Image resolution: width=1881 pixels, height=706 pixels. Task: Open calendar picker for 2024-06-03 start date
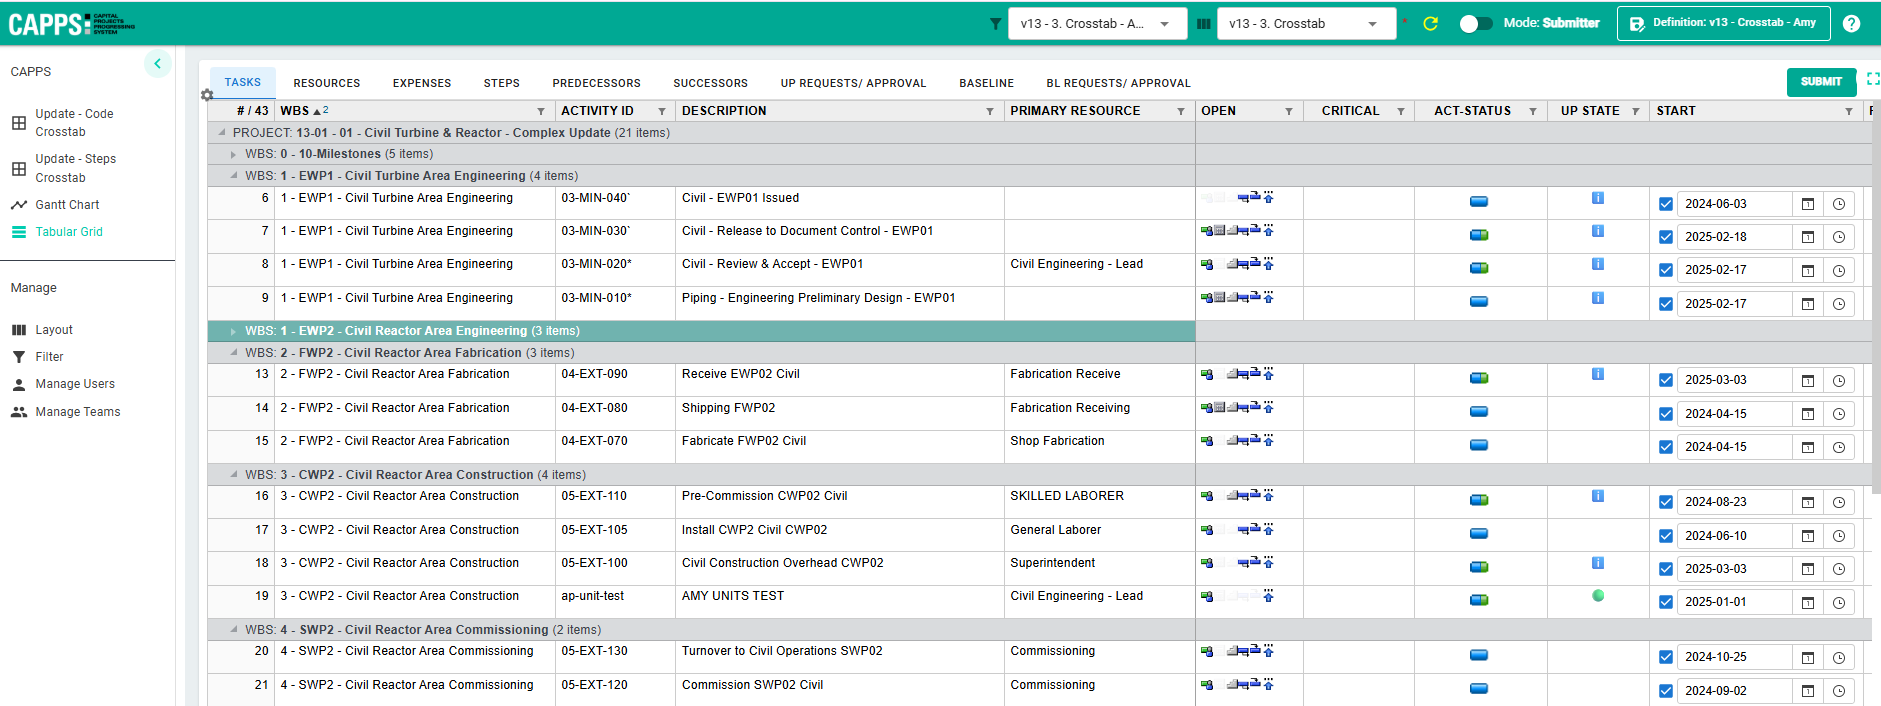tap(1807, 204)
